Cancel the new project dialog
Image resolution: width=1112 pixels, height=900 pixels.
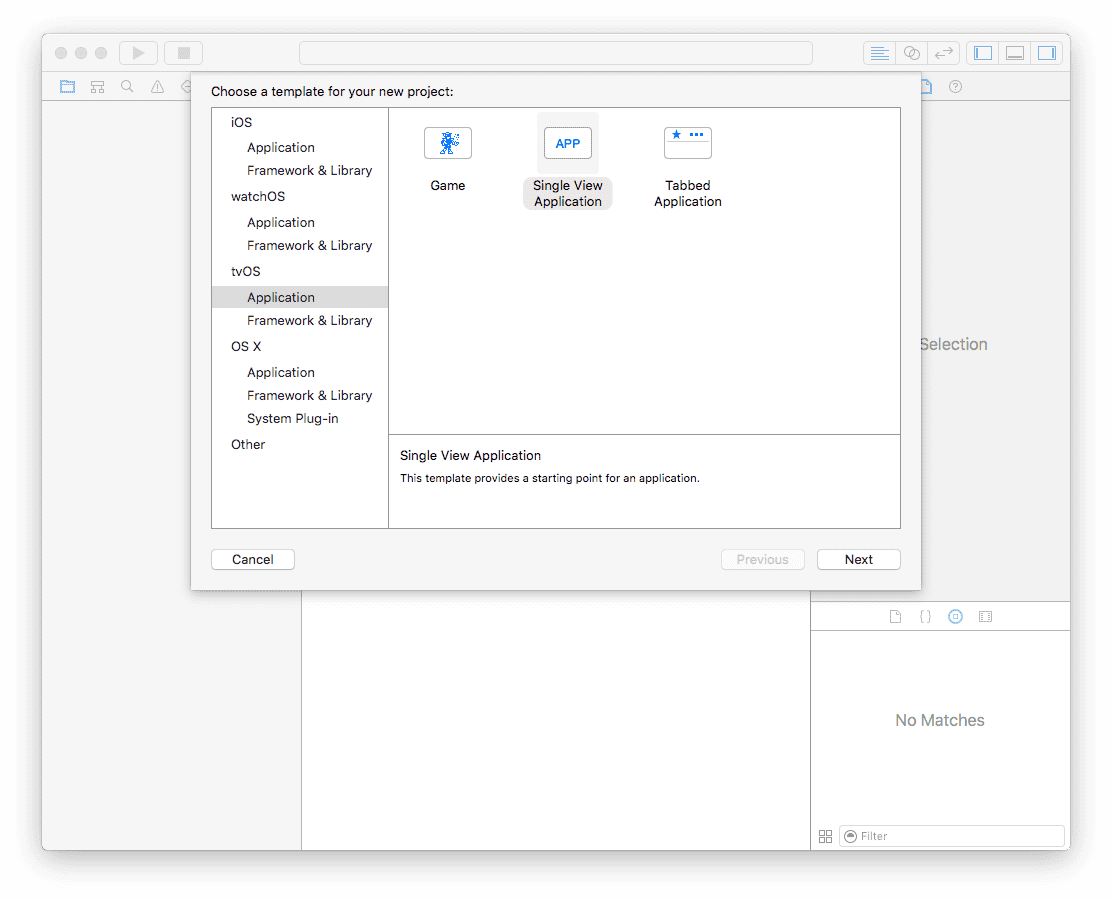[252, 560]
